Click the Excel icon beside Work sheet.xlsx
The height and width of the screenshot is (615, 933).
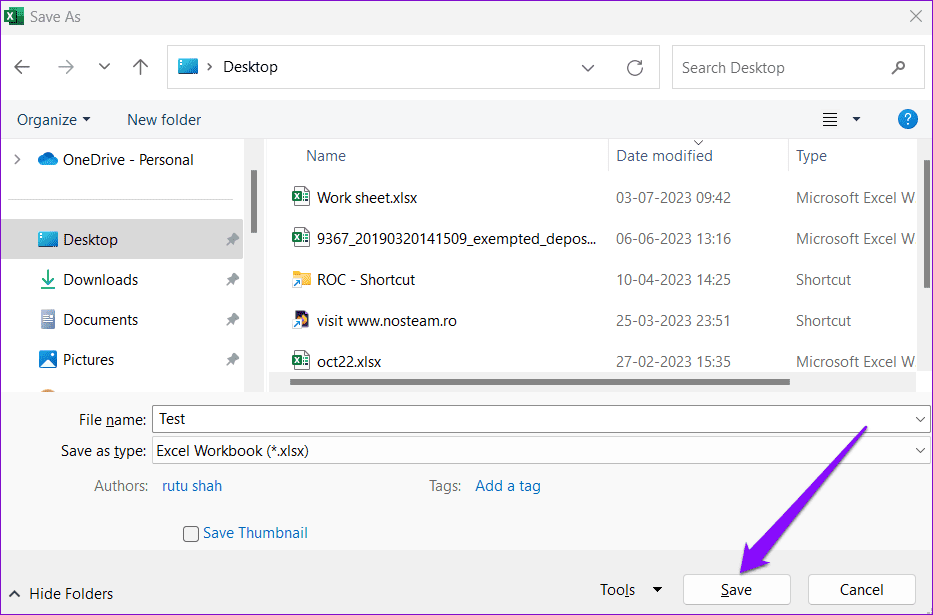301,197
